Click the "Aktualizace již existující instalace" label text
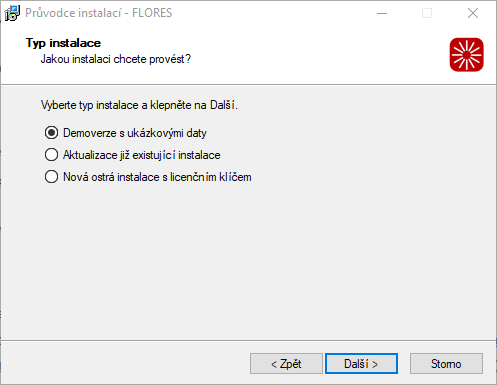The height and width of the screenshot is (385, 497). pyautogui.click(x=142, y=155)
